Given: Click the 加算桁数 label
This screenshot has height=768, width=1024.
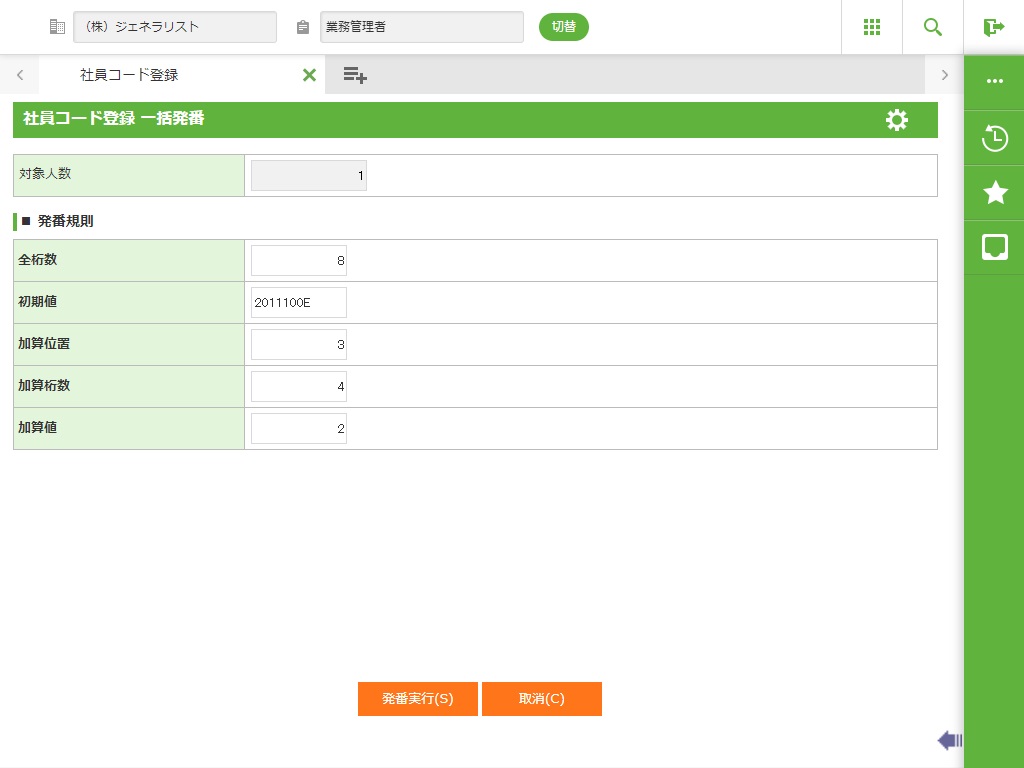Looking at the screenshot, I should [44, 385].
